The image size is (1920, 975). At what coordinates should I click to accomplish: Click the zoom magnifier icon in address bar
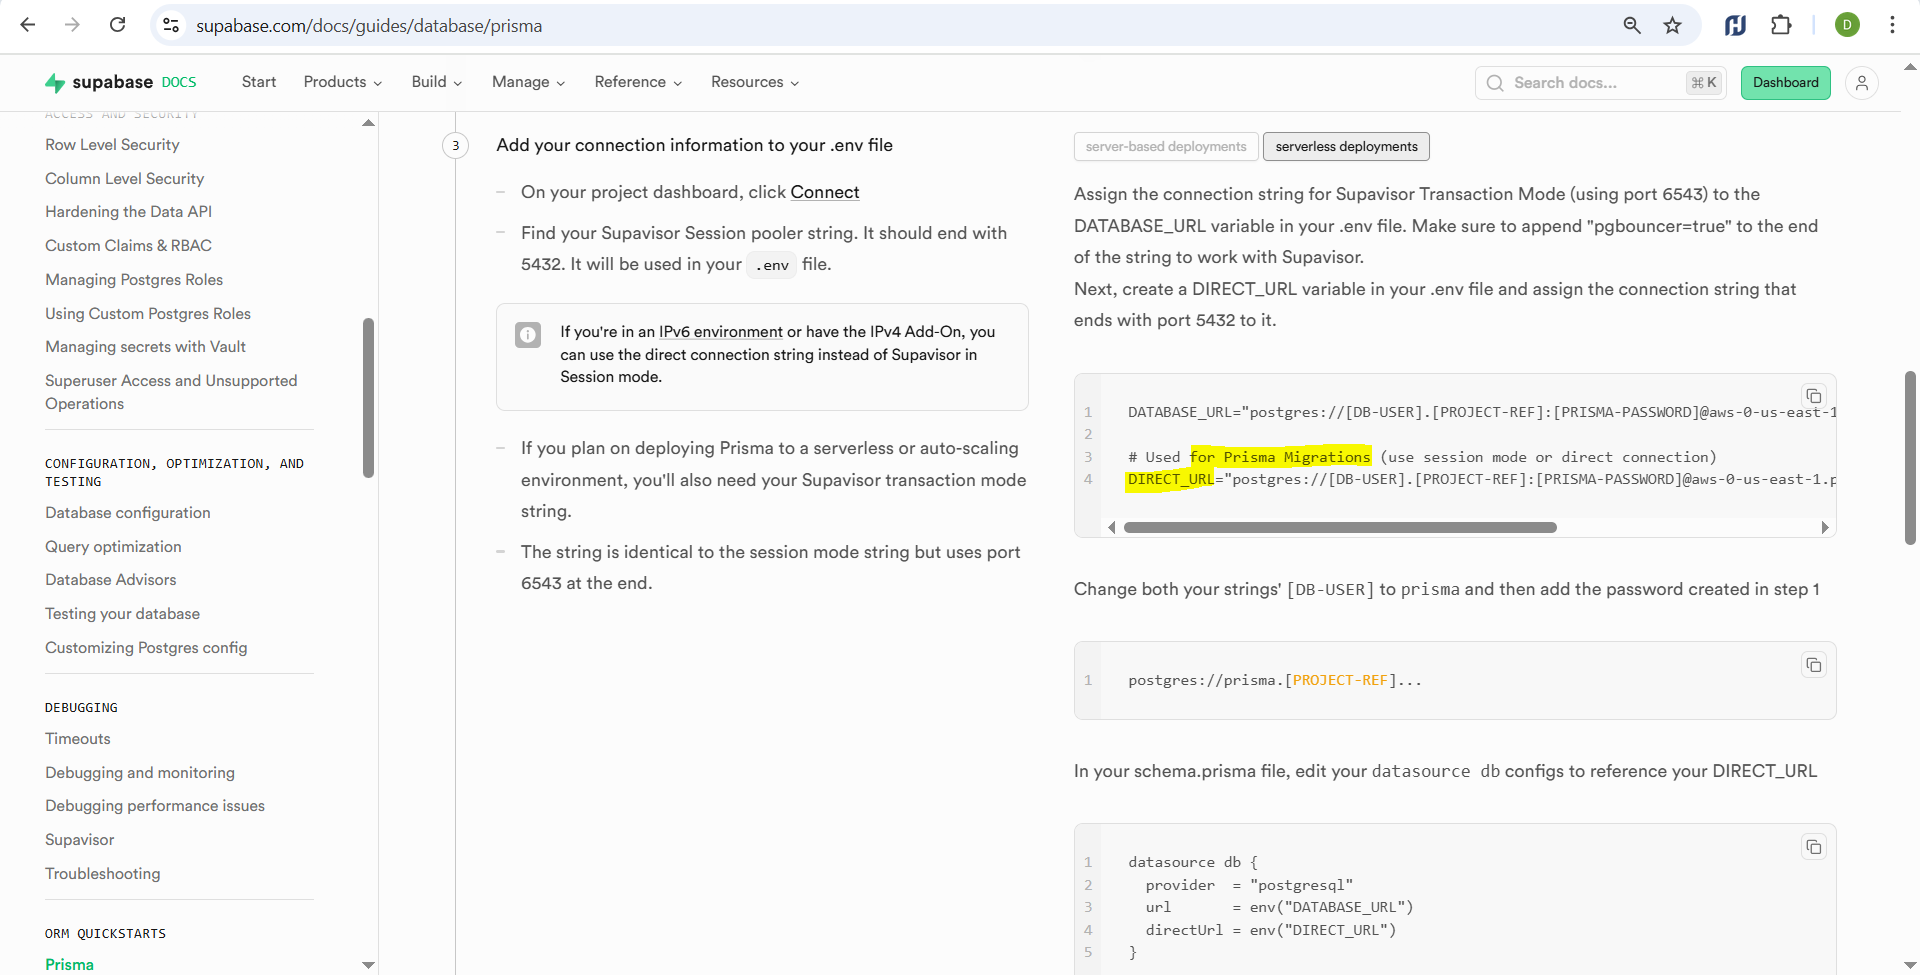pos(1632,25)
